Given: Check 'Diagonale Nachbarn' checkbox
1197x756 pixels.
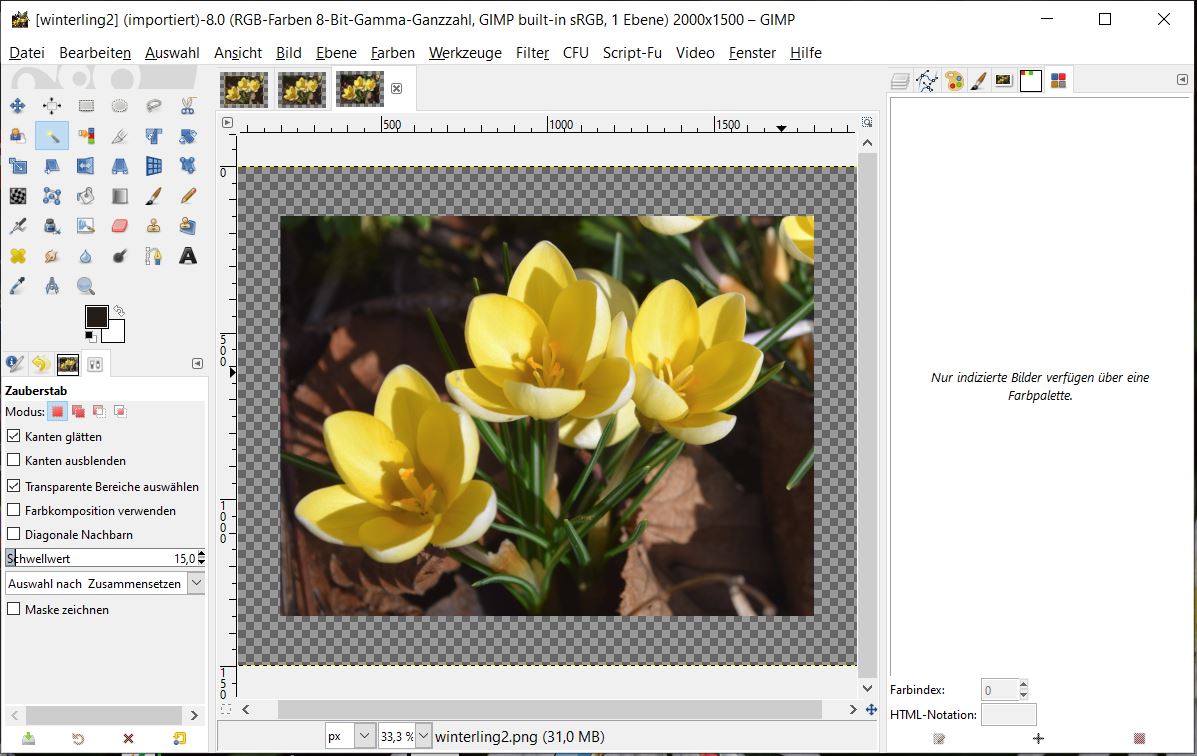Looking at the screenshot, I should tap(14, 535).
